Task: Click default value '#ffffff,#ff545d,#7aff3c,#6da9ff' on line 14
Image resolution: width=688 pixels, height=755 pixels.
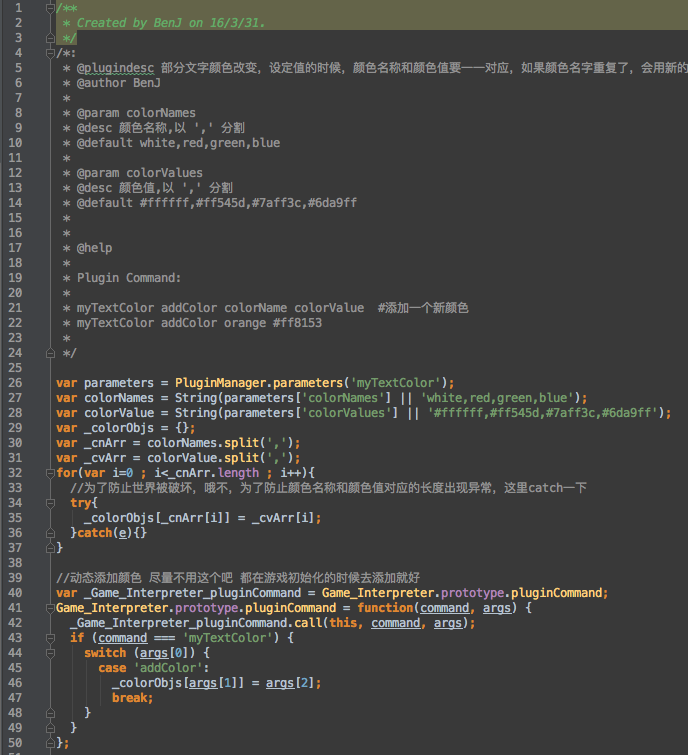Action: point(248,203)
